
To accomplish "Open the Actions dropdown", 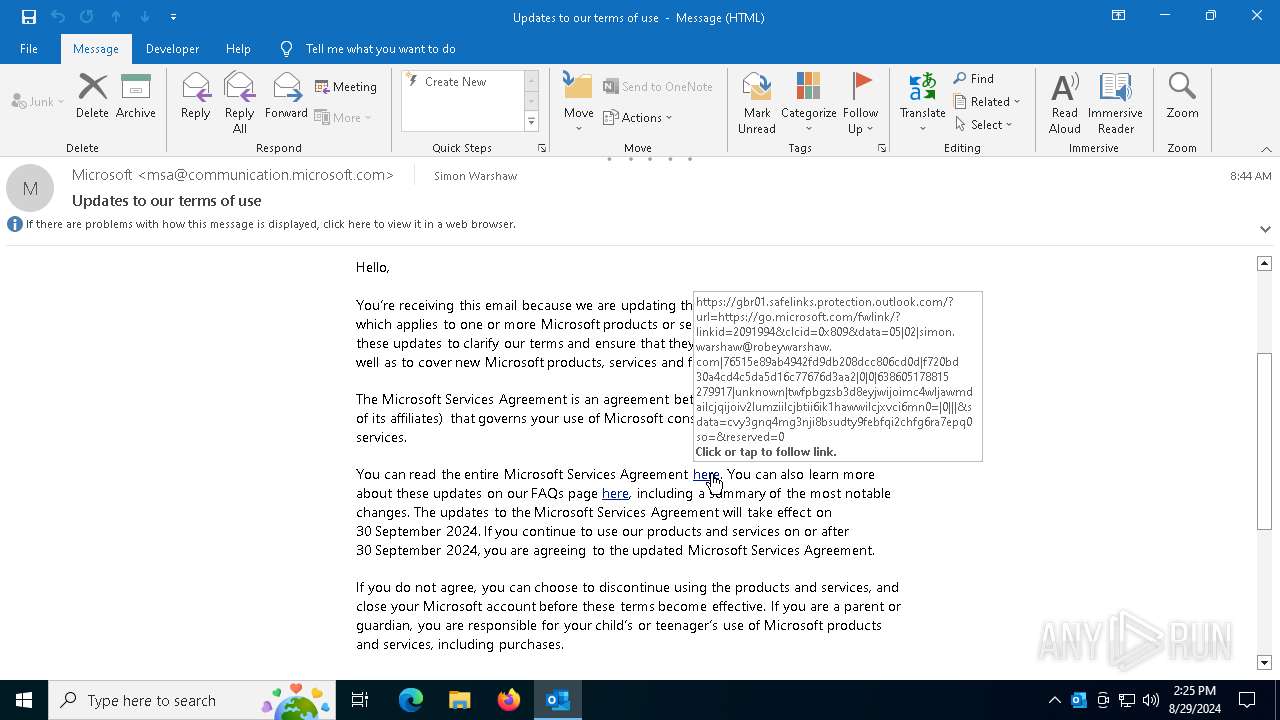I will [638, 117].
